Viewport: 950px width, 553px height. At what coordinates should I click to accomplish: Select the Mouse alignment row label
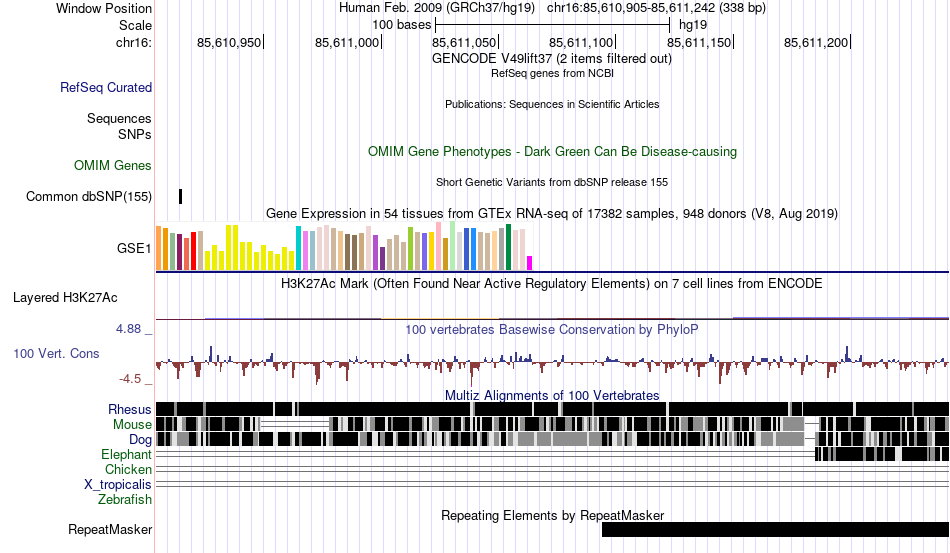[x=132, y=425]
